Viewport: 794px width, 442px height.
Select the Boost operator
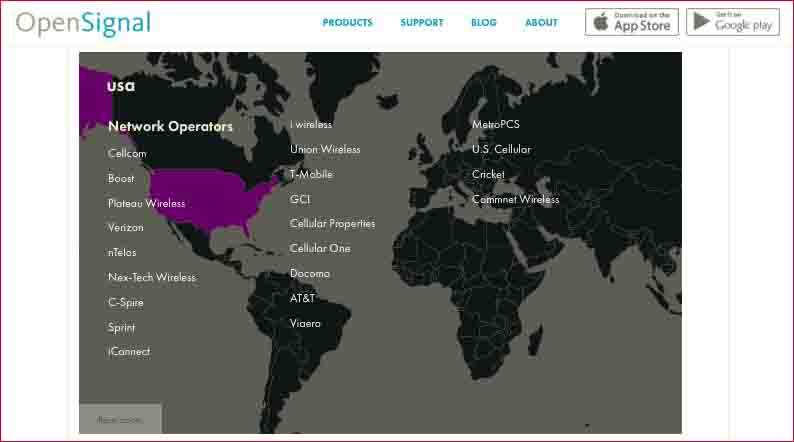coord(121,178)
